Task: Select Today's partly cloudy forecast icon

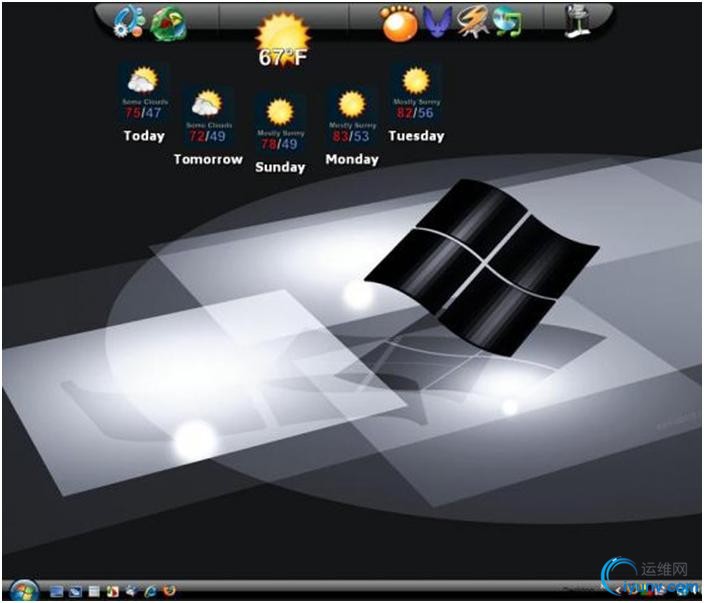Action: (x=143, y=80)
